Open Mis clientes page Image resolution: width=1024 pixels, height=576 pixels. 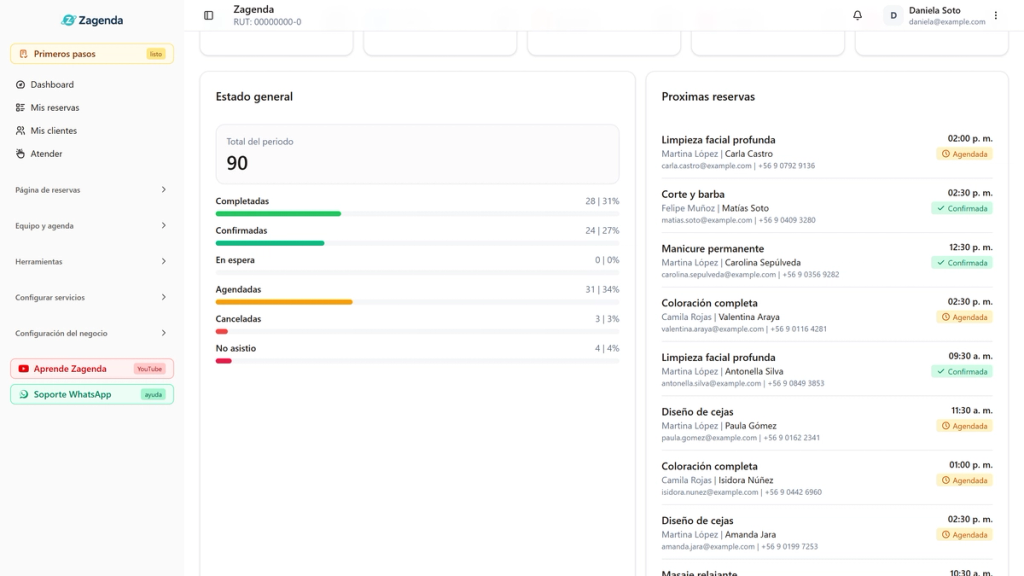[x=91, y=131]
